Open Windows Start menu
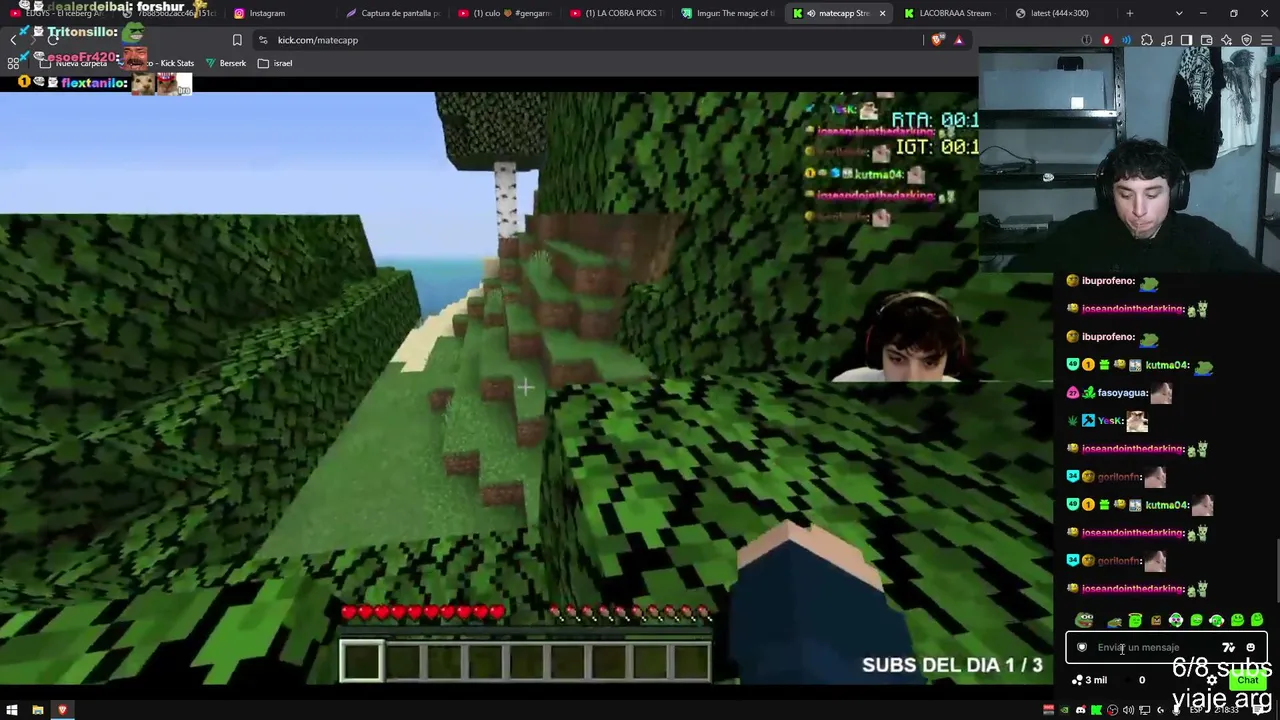 (x=12, y=710)
